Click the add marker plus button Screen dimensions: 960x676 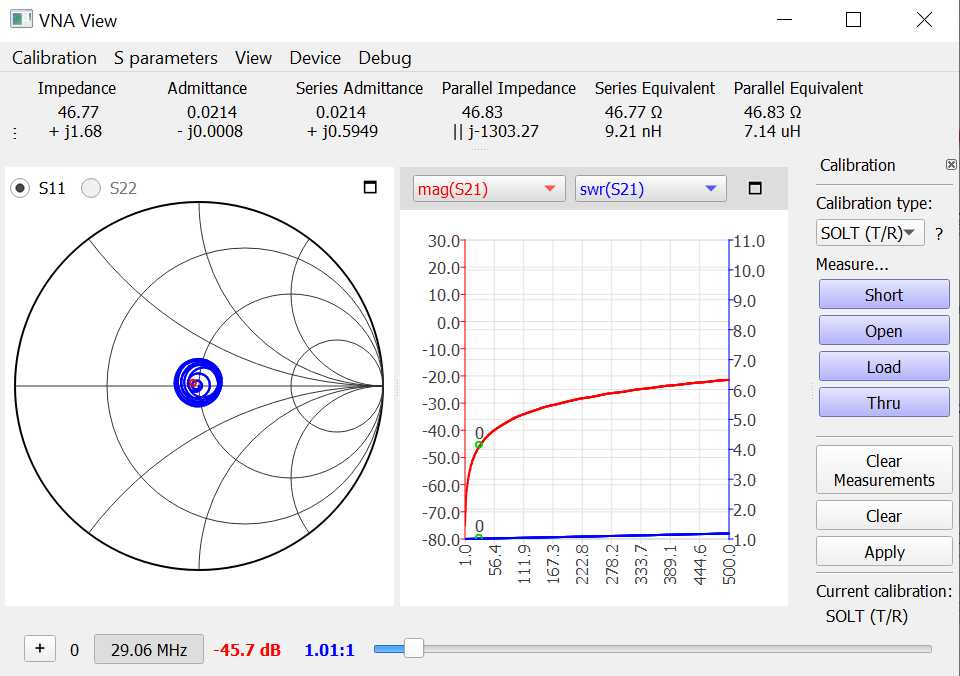pyautogui.click(x=40, y=648)
